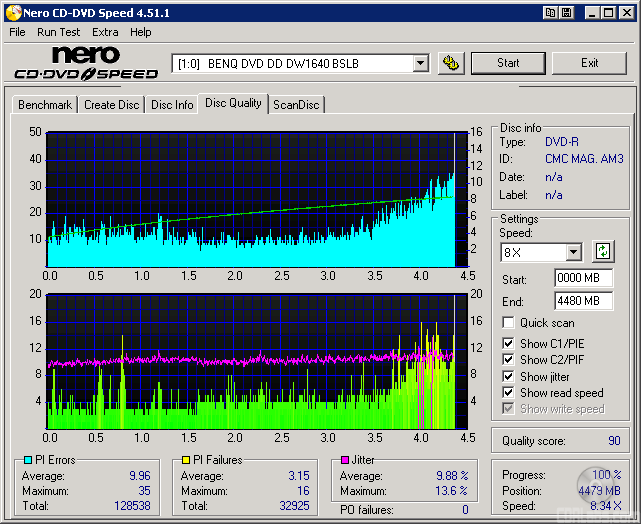Click the cyan PI Errors color swatch

point(26,460)
